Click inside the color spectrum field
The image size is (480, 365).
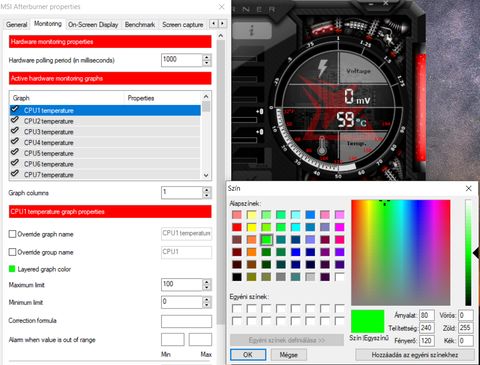(401, 253)
